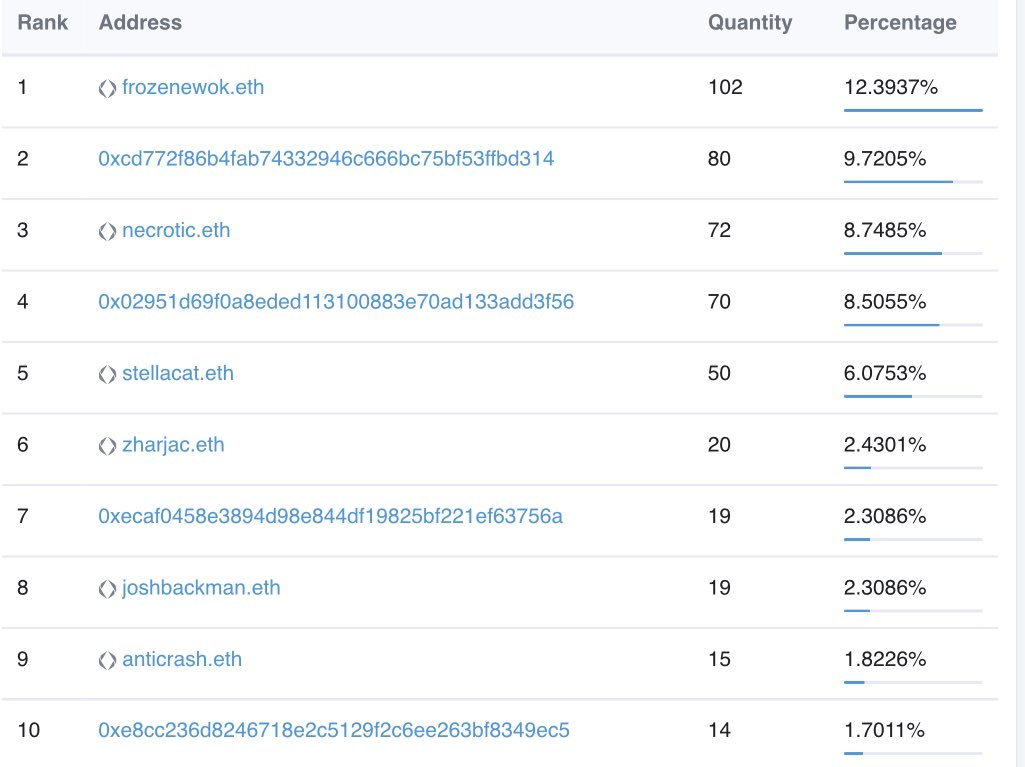Select quantity value 20
Screen dimensions: 1025x767
point(719,445)
